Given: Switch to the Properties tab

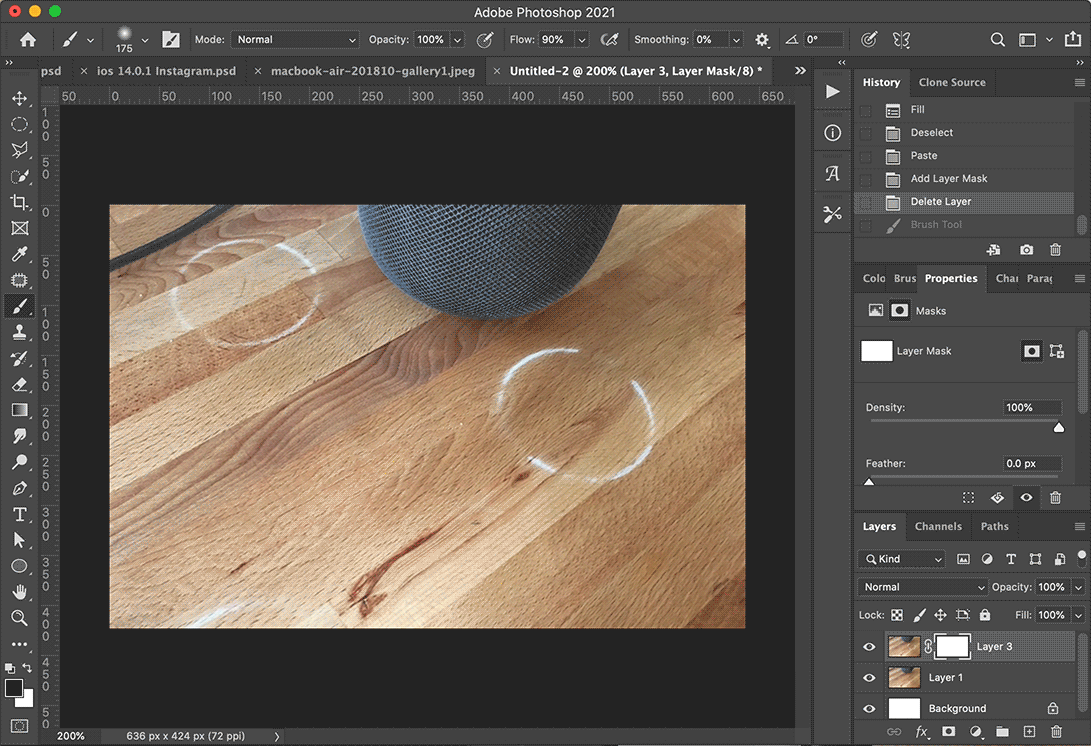Looking at the screenshot, I should tap(951, 278).
